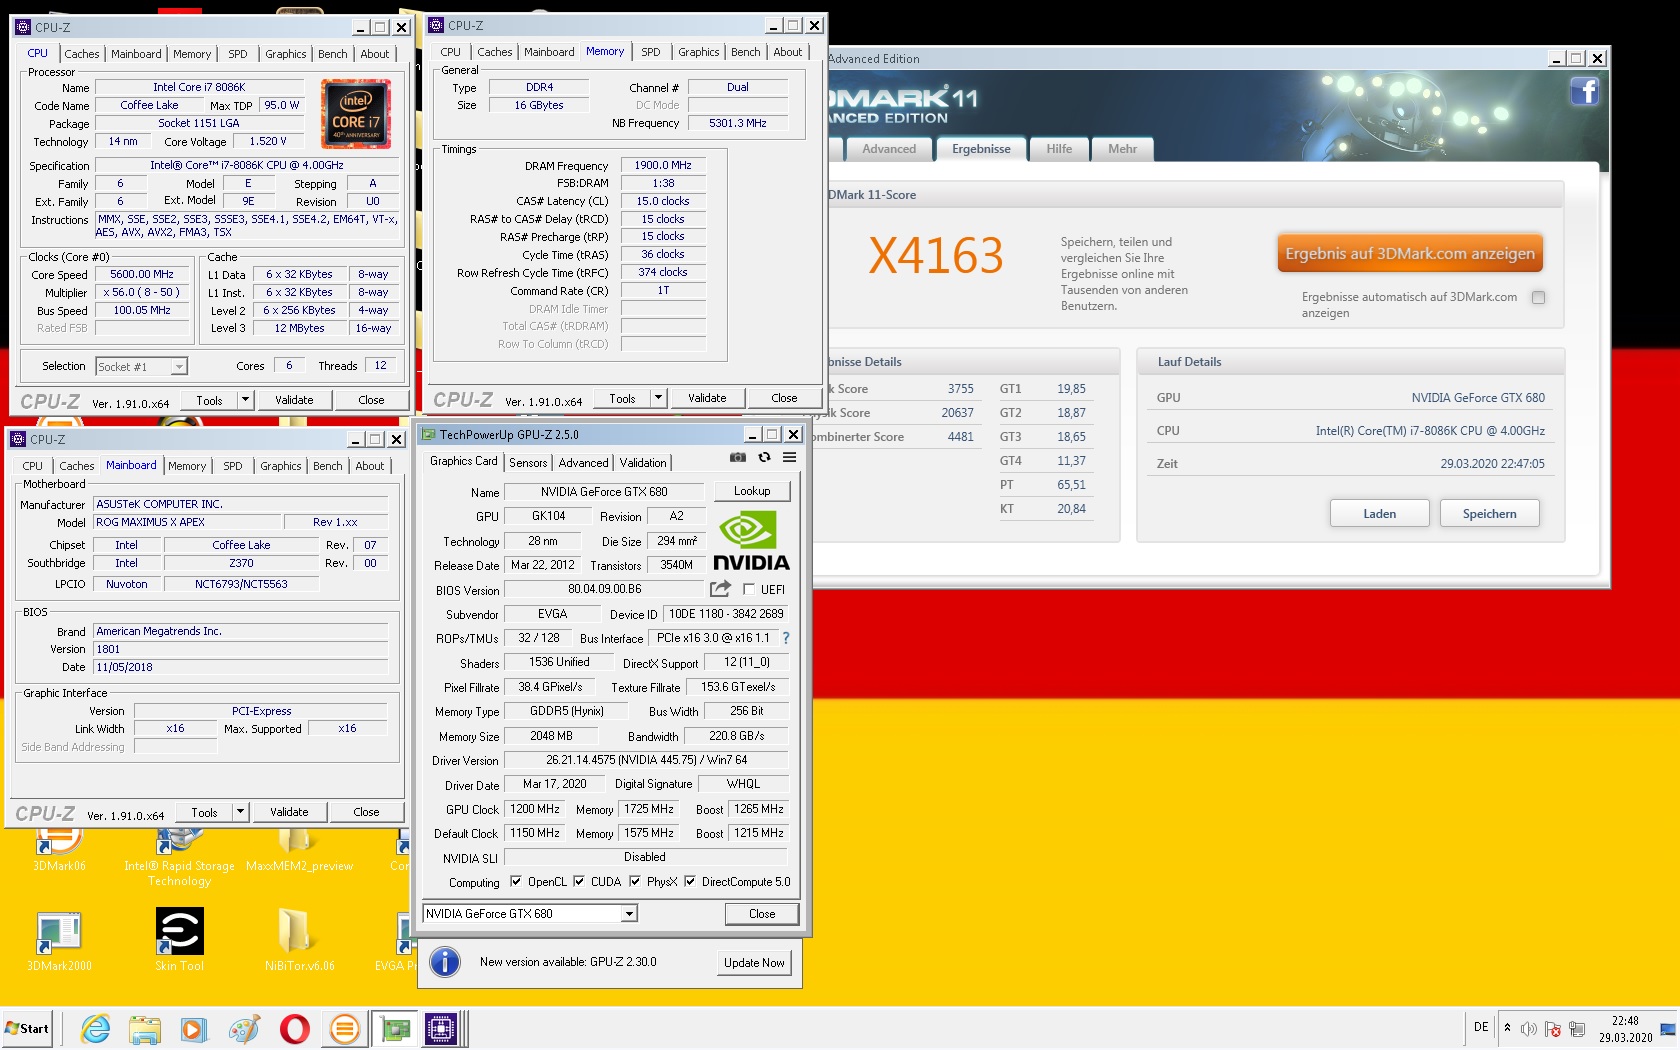The image size is (1680, 1050).
Task: Click Validate in the Mainboard window
Action: point(289,812)
